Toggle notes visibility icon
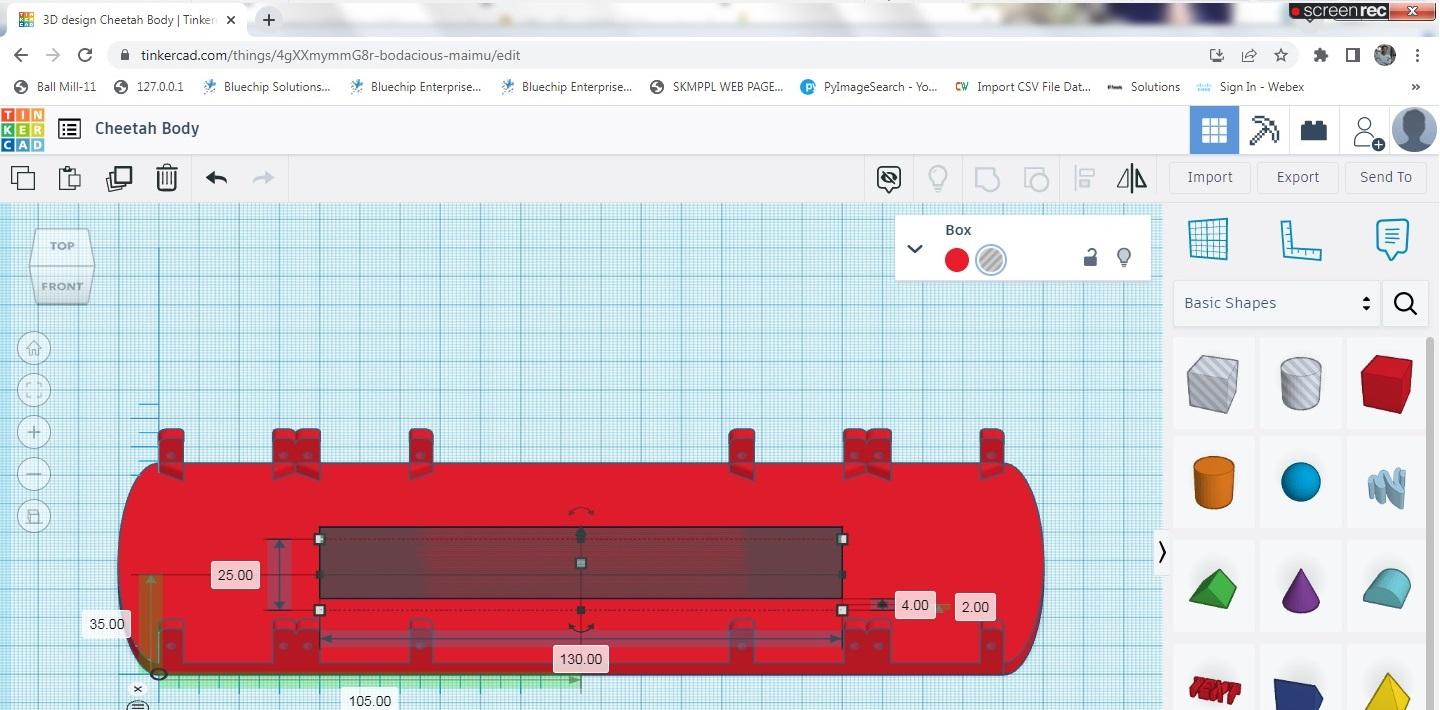 coord(888,179)
